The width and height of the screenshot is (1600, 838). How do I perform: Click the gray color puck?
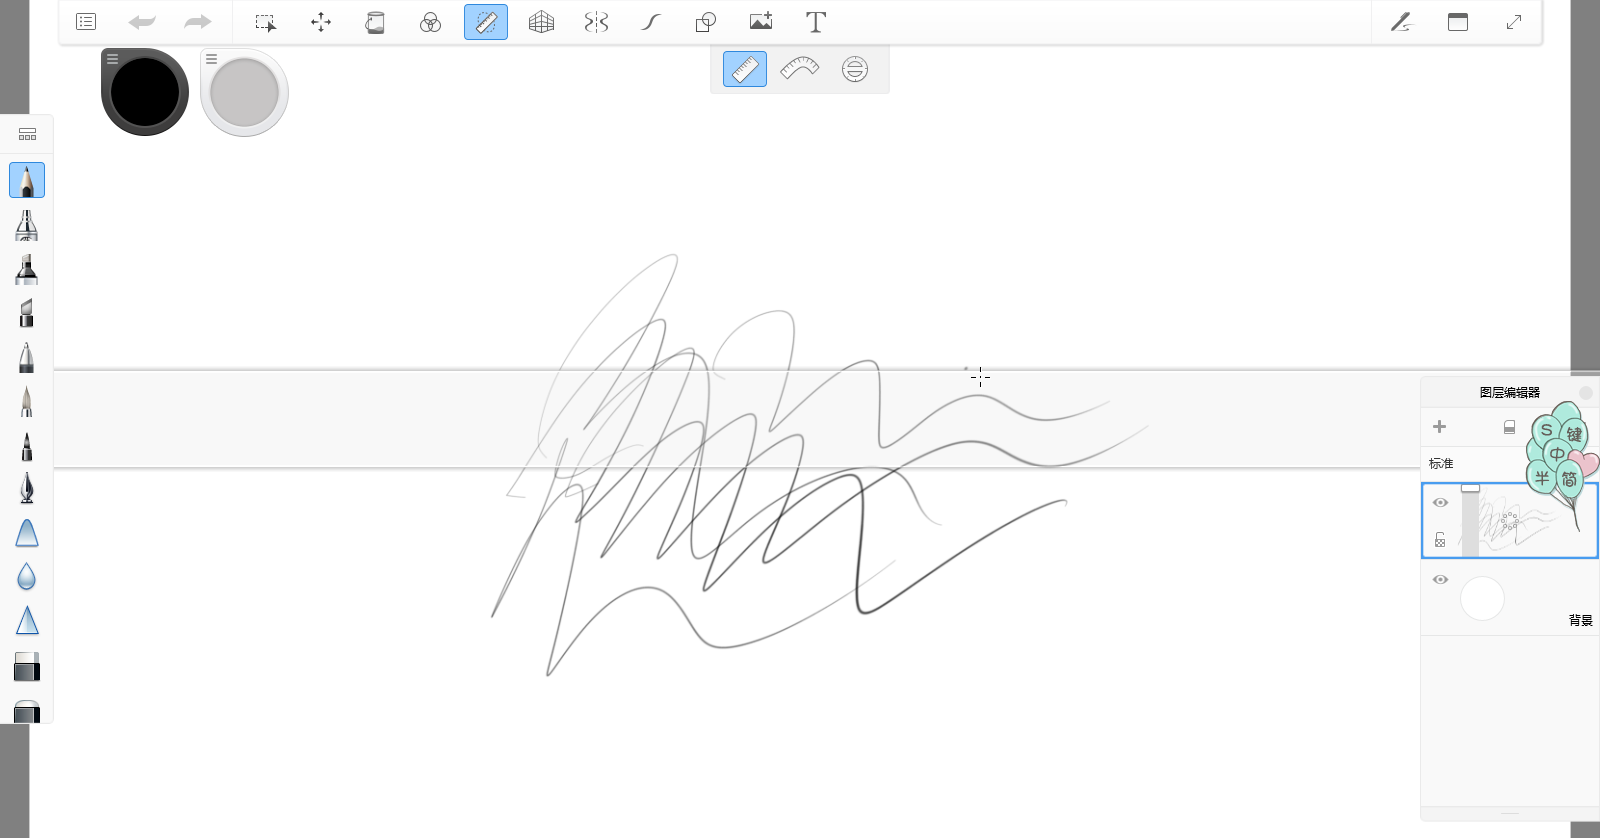click(x=245, y=93)
